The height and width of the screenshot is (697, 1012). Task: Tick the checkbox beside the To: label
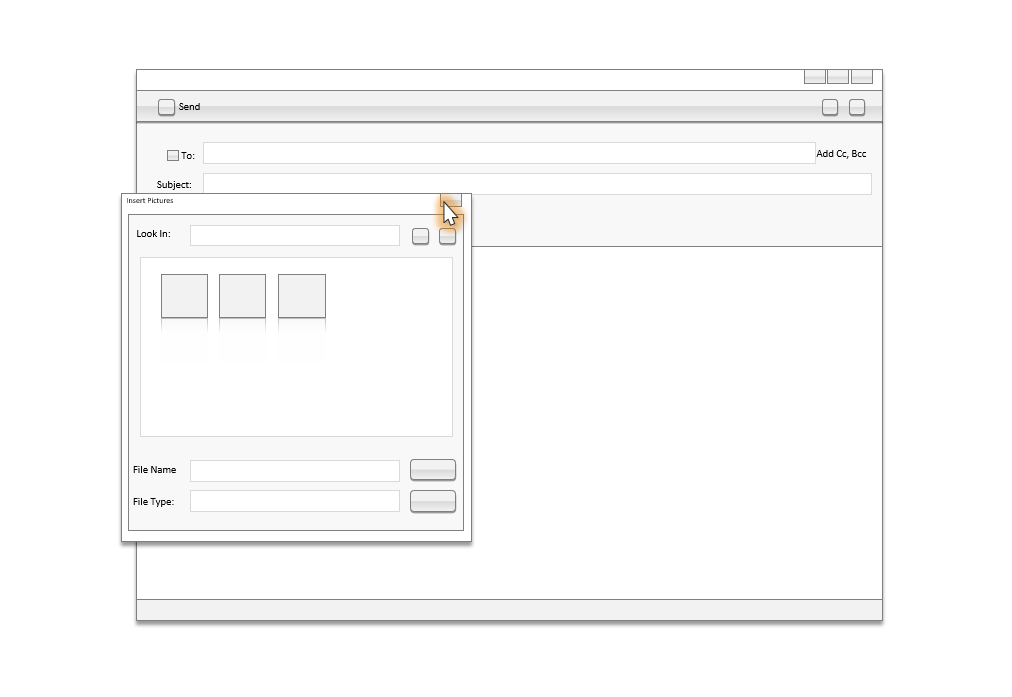[173, 155]
